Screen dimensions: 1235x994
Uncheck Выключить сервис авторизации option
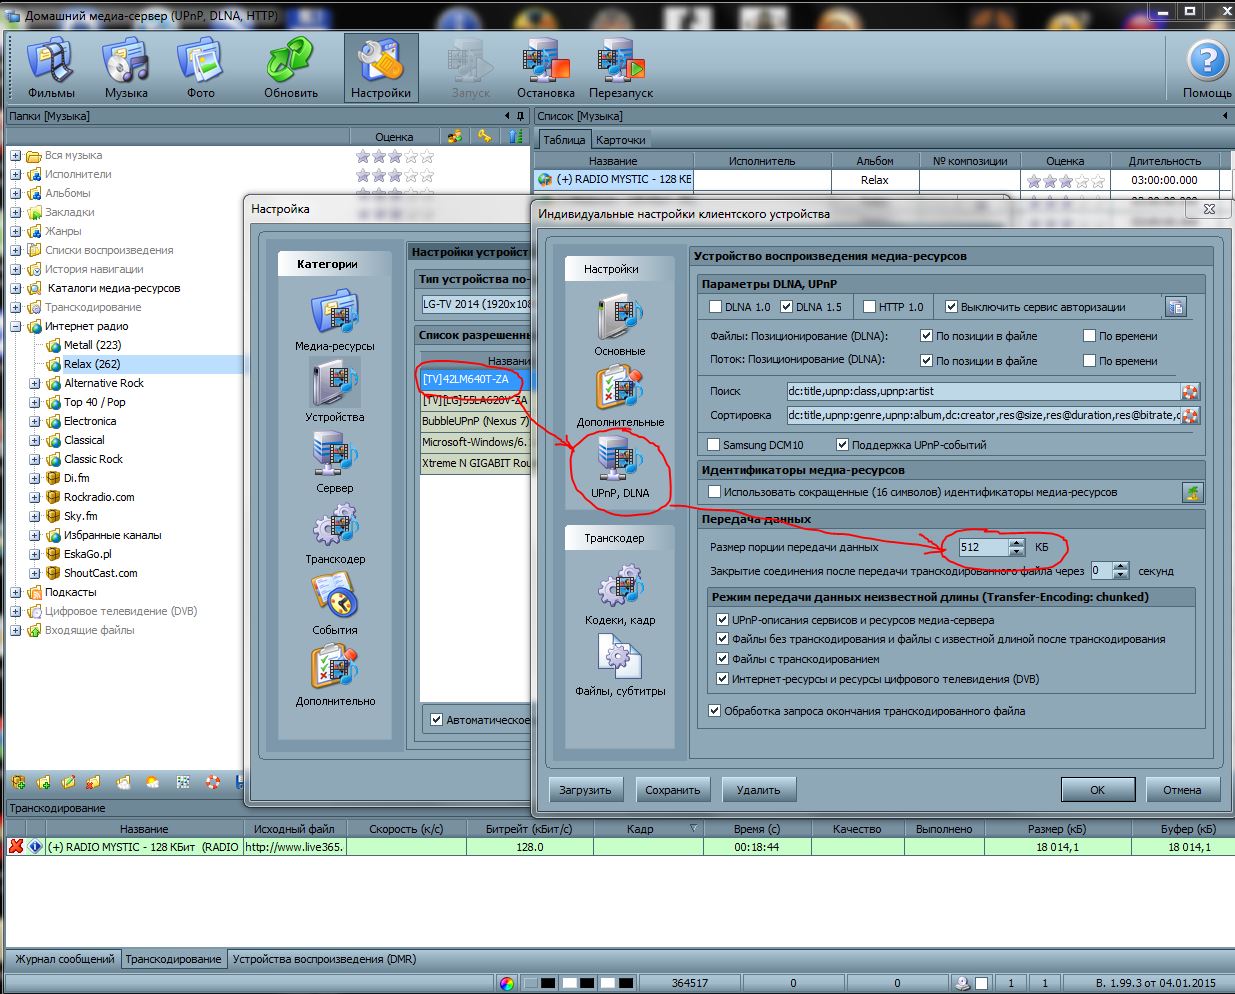pos(951,307)
